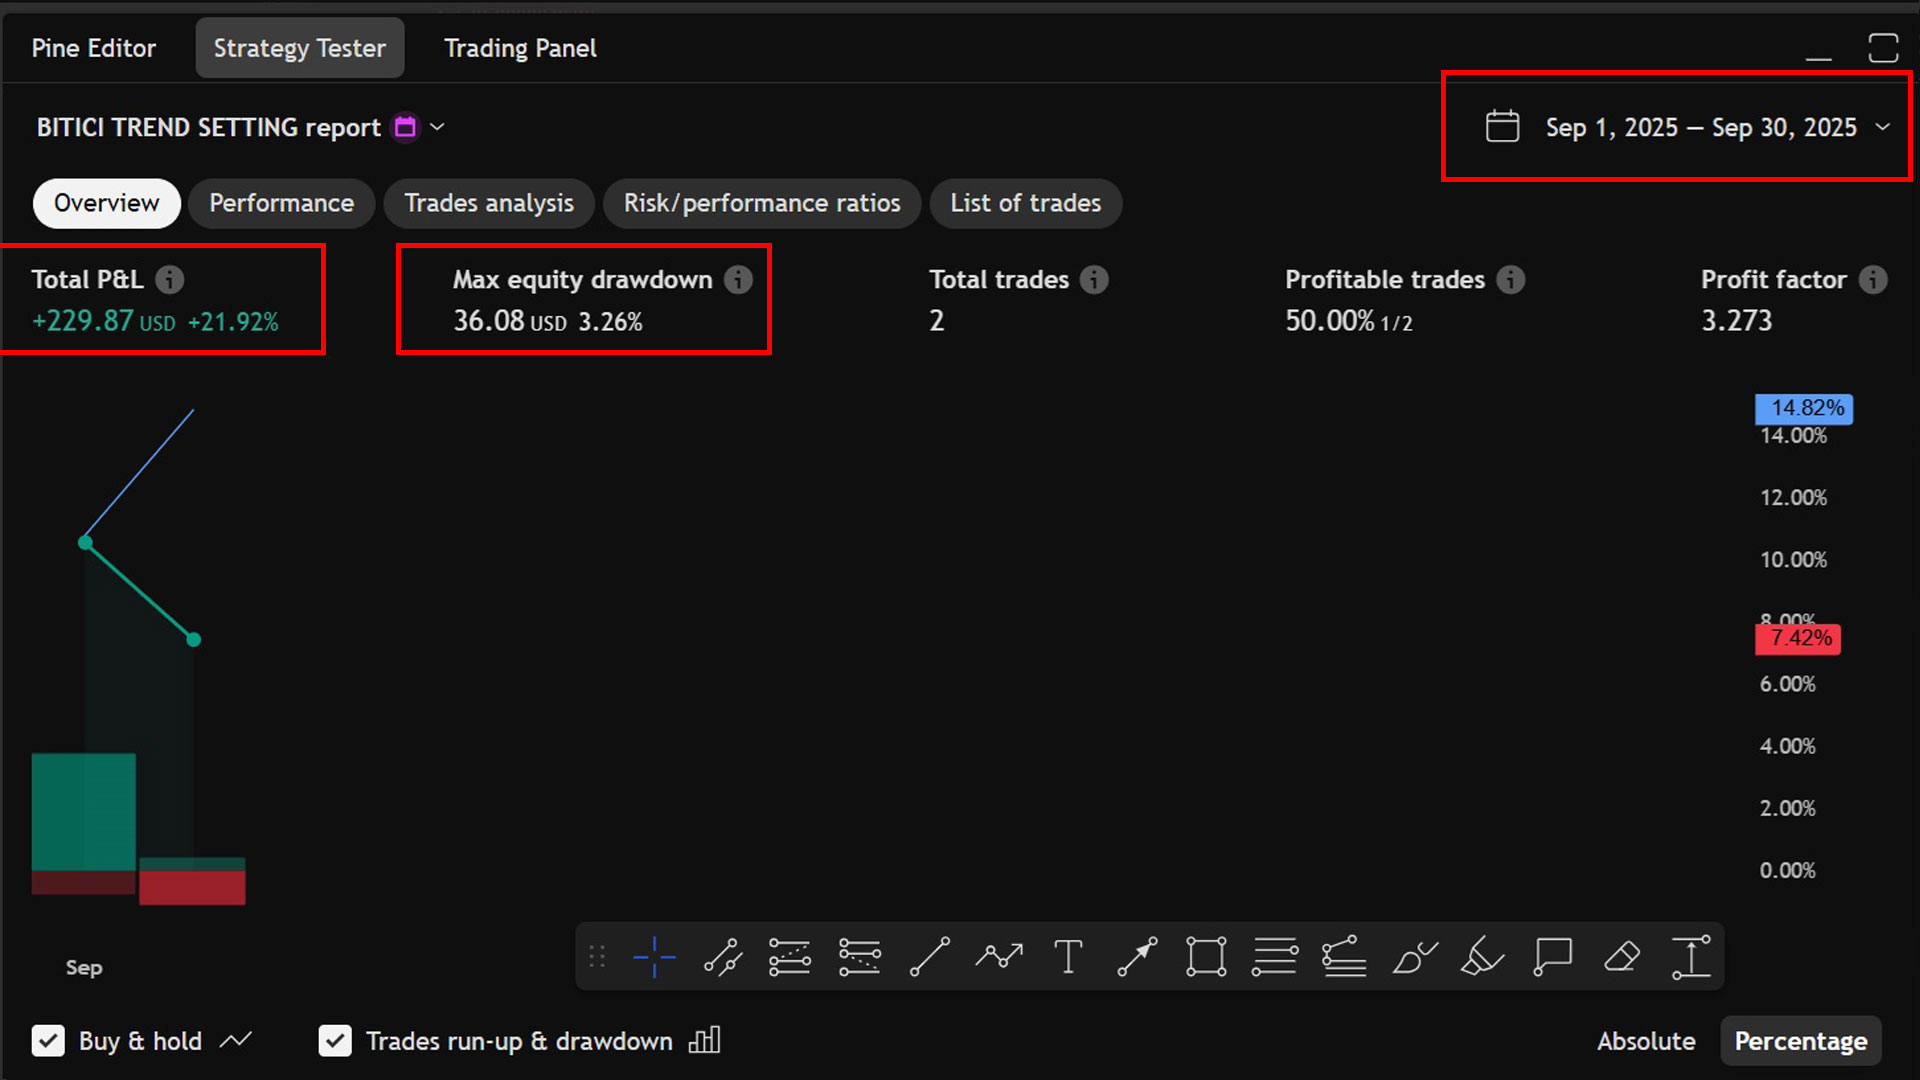Click Total P&L info icon
Screen dimensions: 1920x1080
pos(170,279)
